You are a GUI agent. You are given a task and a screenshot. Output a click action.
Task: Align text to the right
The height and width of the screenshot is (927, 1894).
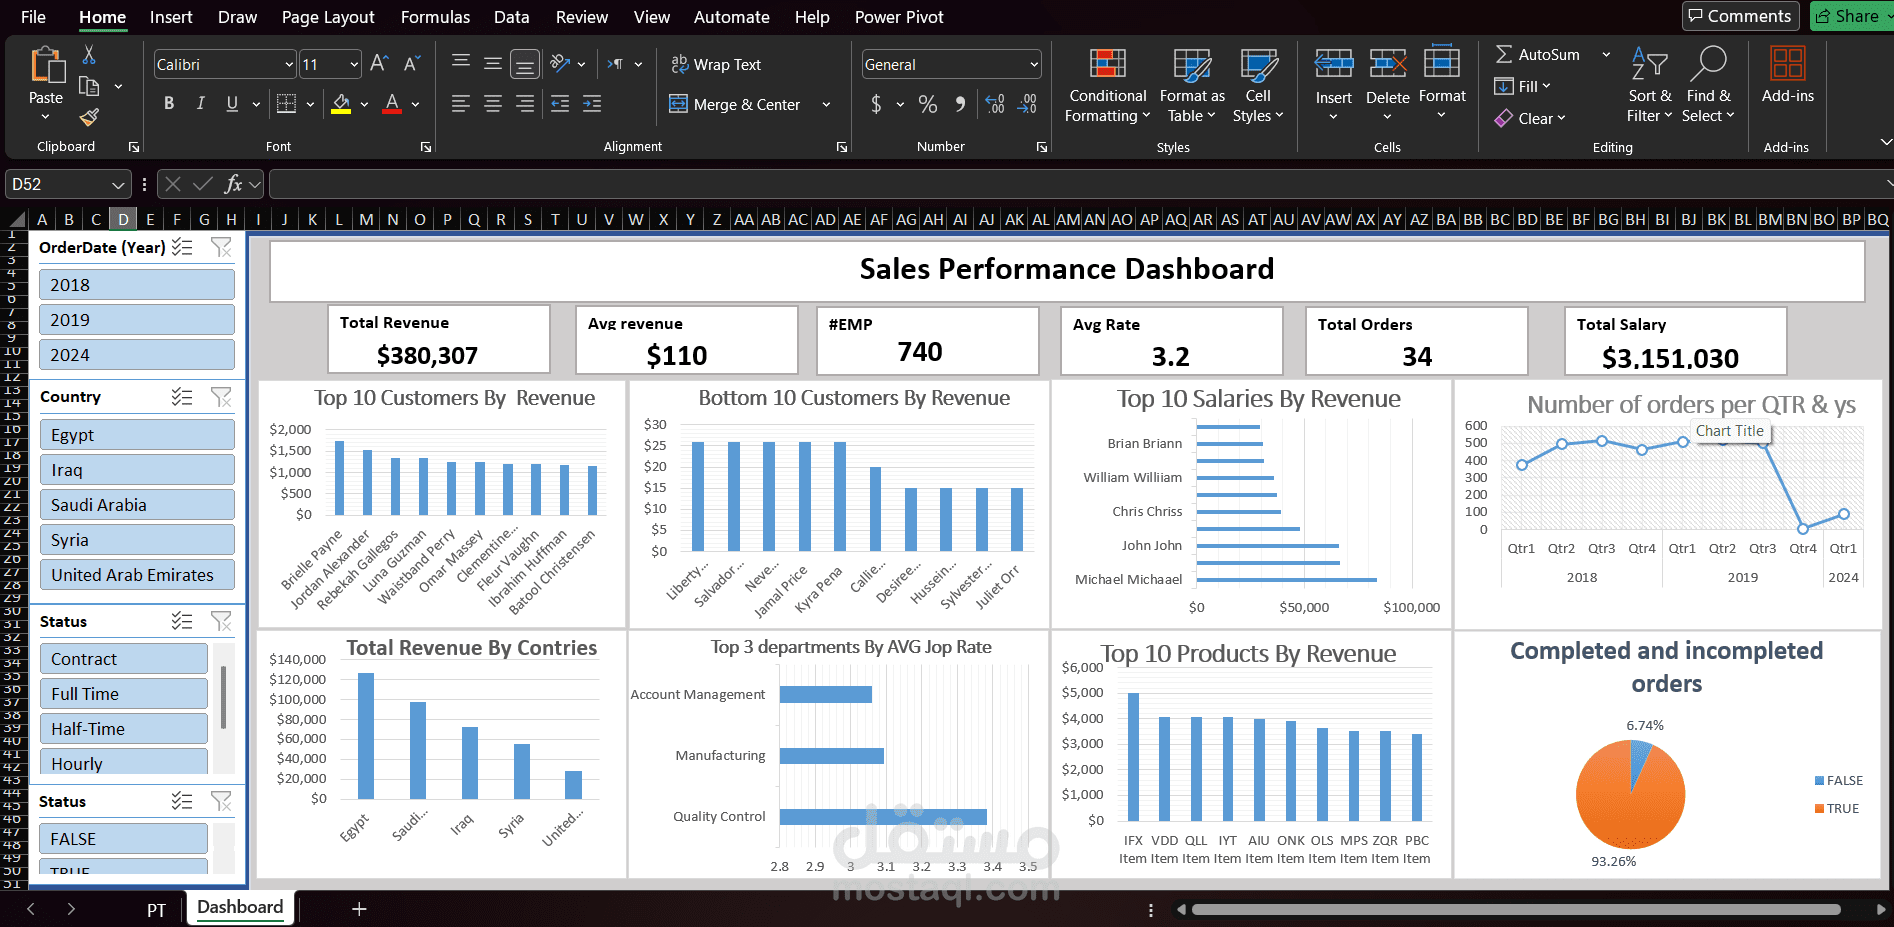tap(524, 104)
